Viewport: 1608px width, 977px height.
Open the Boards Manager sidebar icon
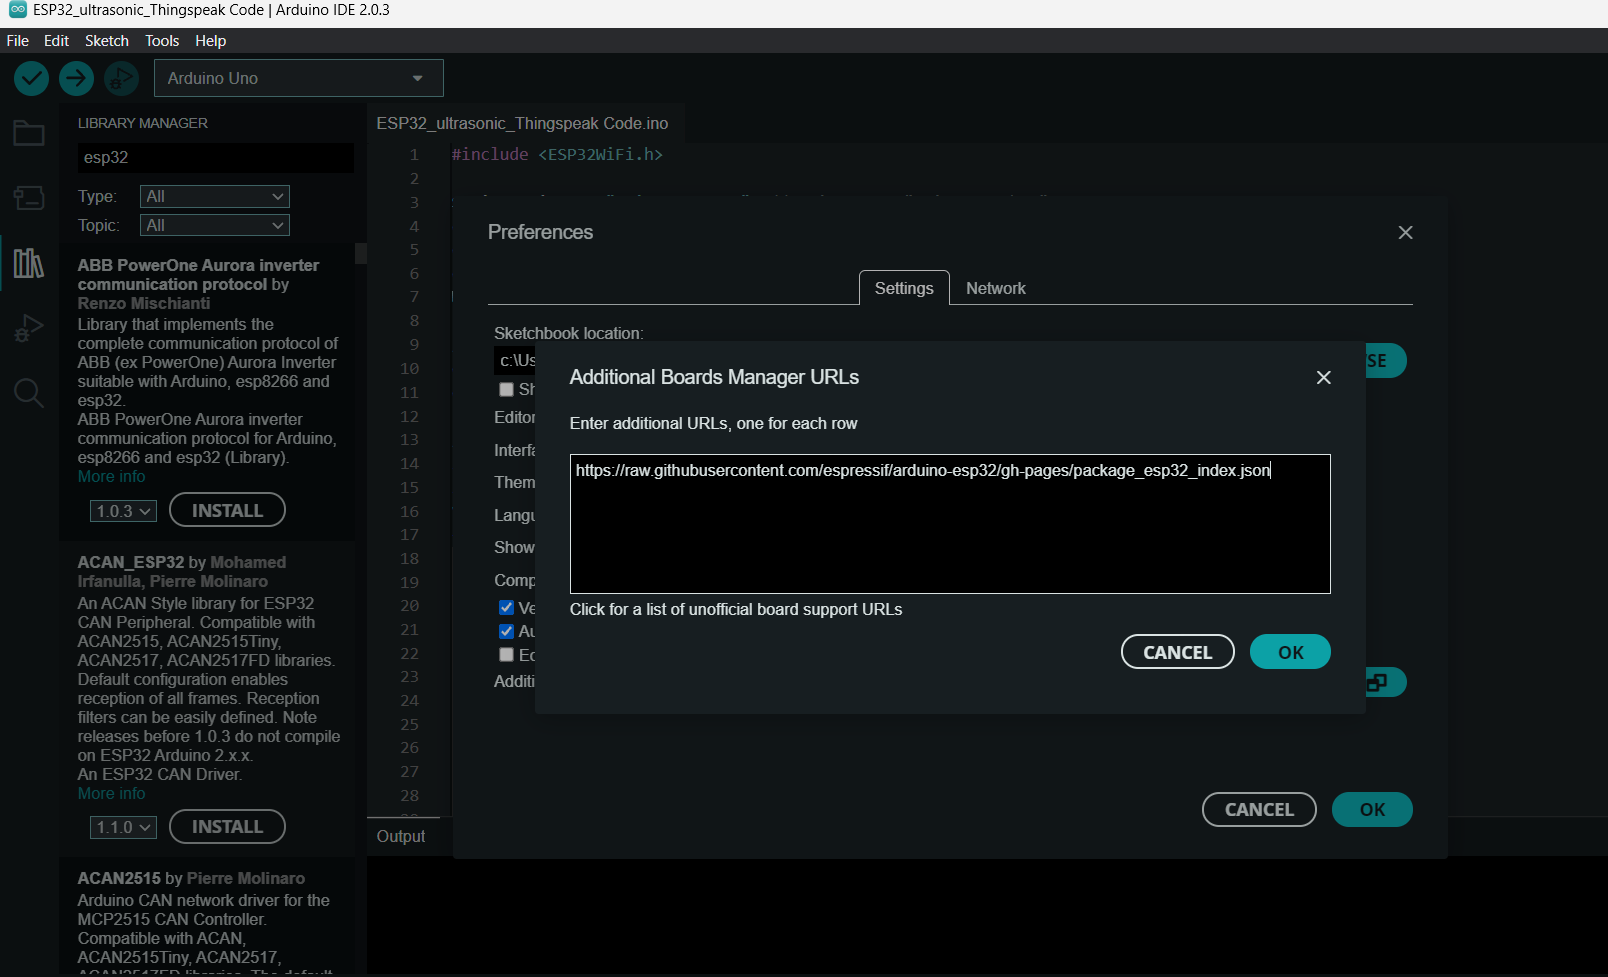[x=28, y=198]
